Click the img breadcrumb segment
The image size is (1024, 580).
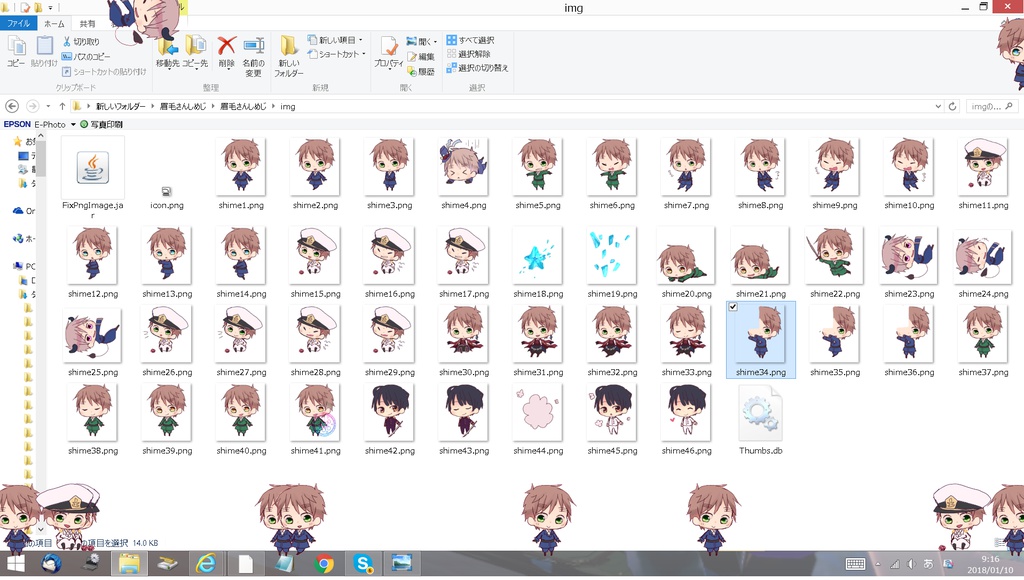[x=287, y=106]
